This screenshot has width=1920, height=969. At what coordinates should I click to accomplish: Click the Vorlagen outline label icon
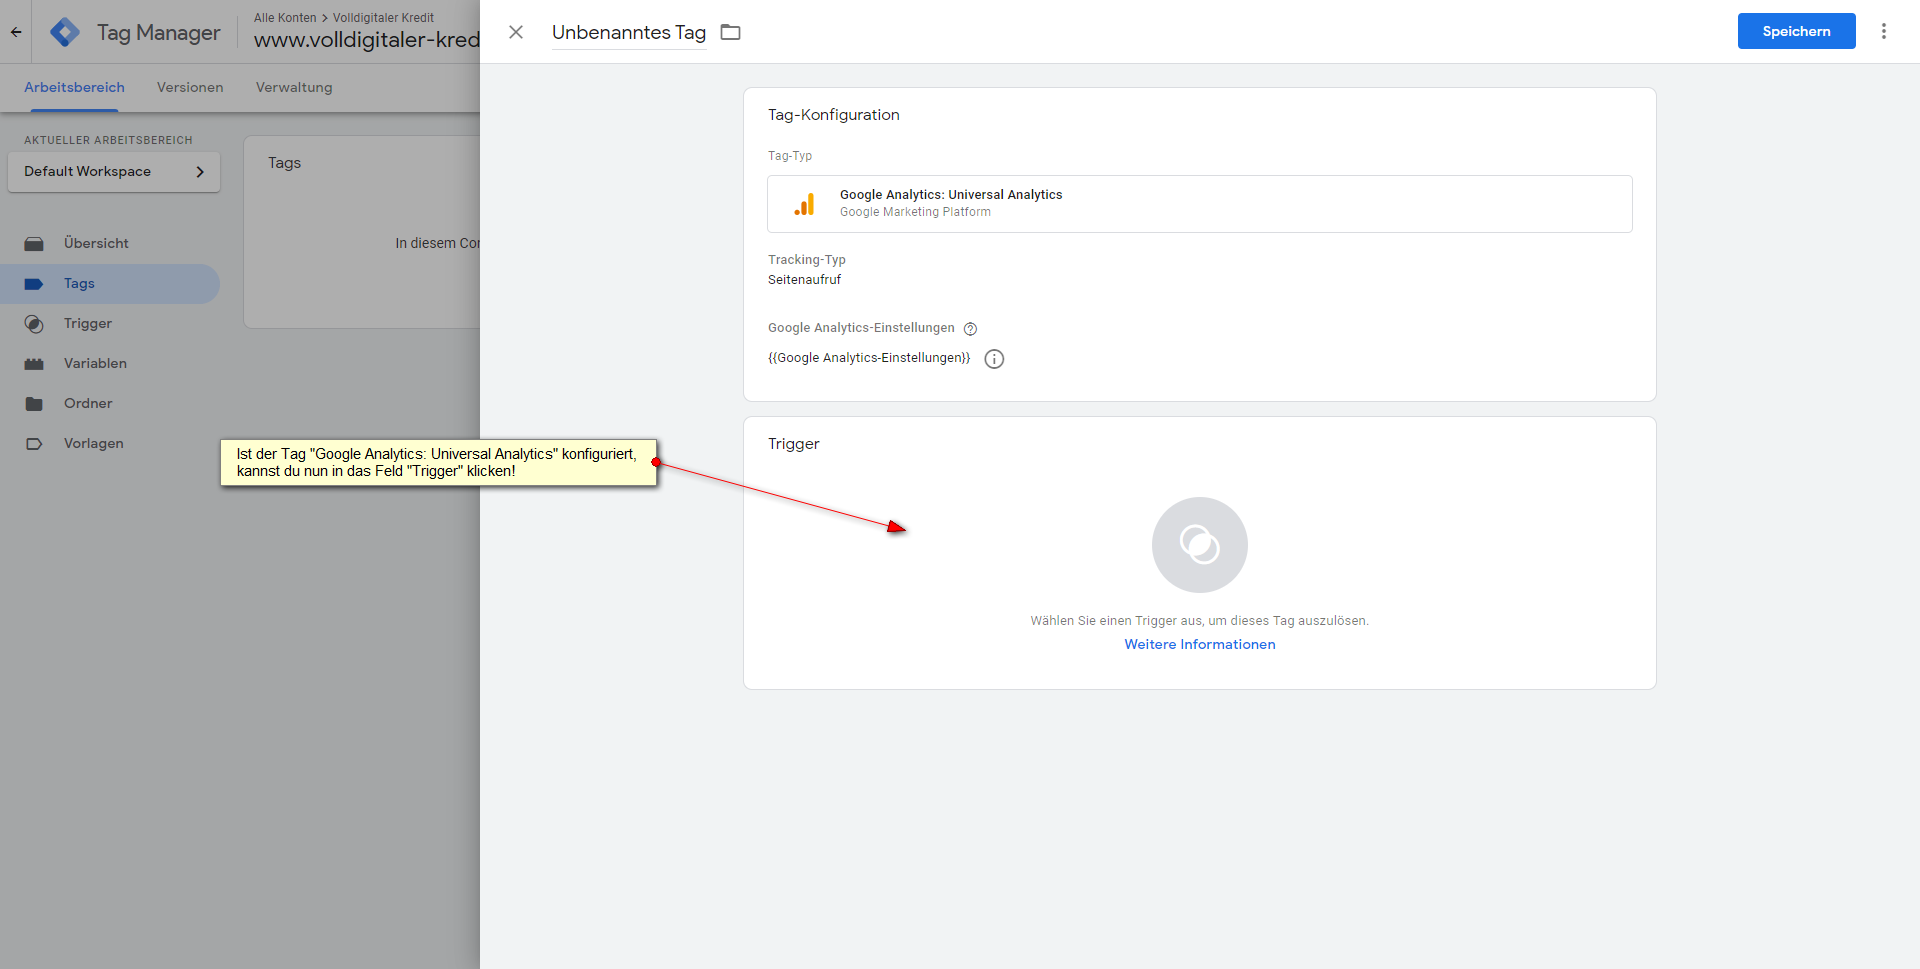(34, 443)
